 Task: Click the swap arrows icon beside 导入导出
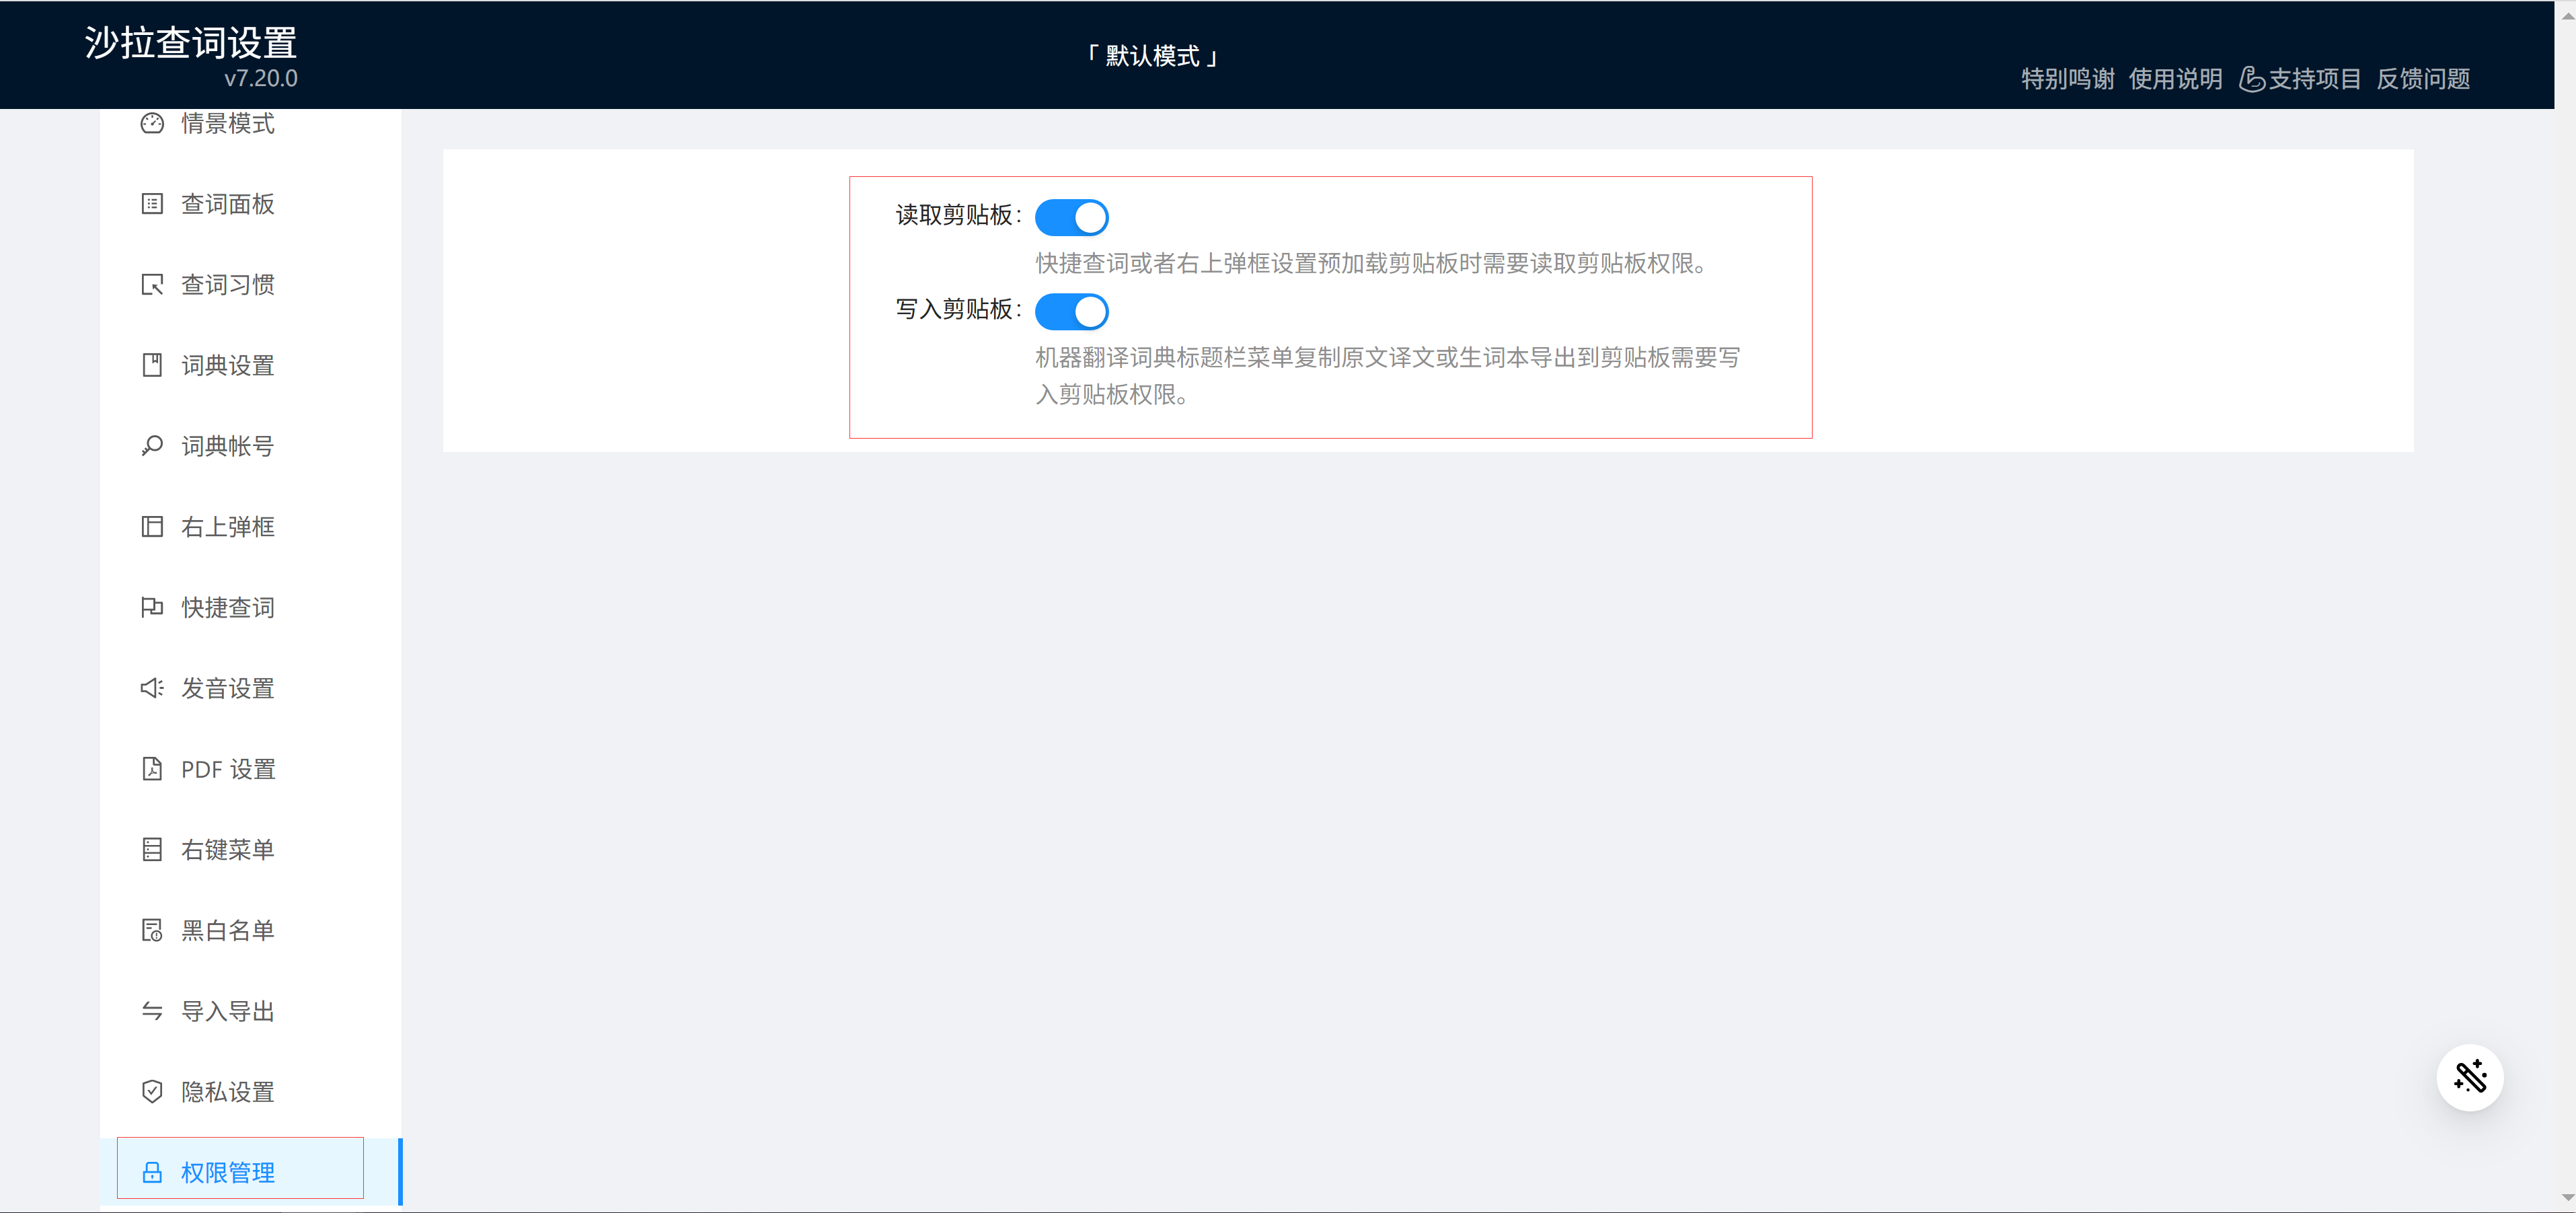pyautogui.click(x=152, y=1011)
